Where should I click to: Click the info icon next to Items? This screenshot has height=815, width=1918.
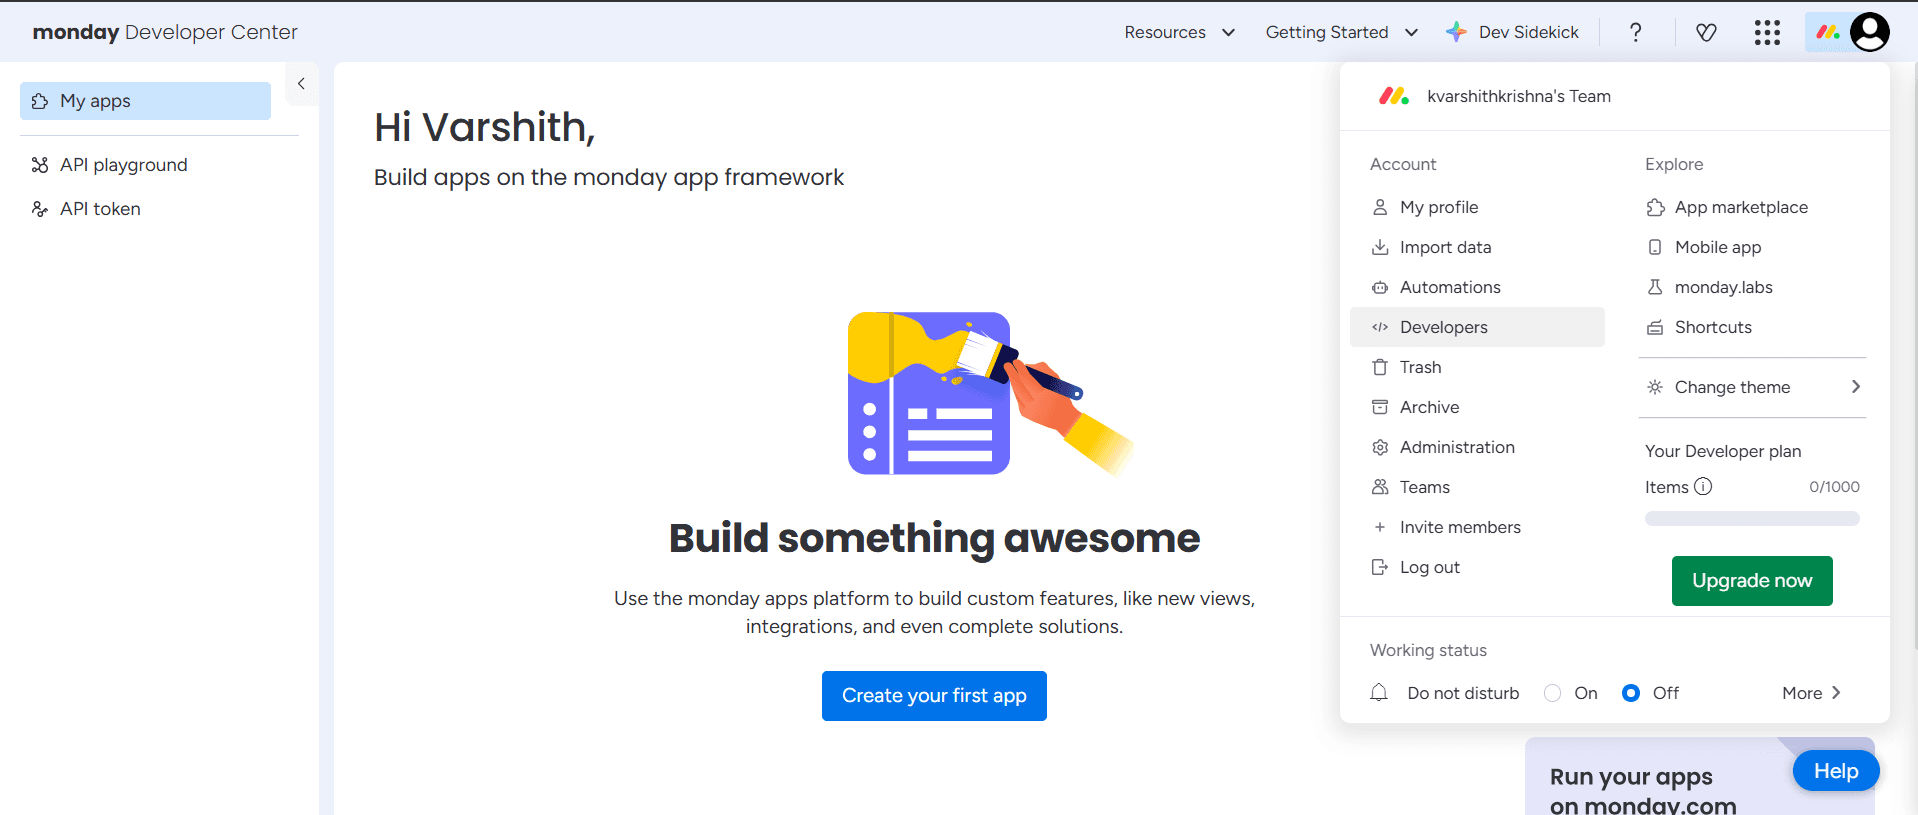1703,487
